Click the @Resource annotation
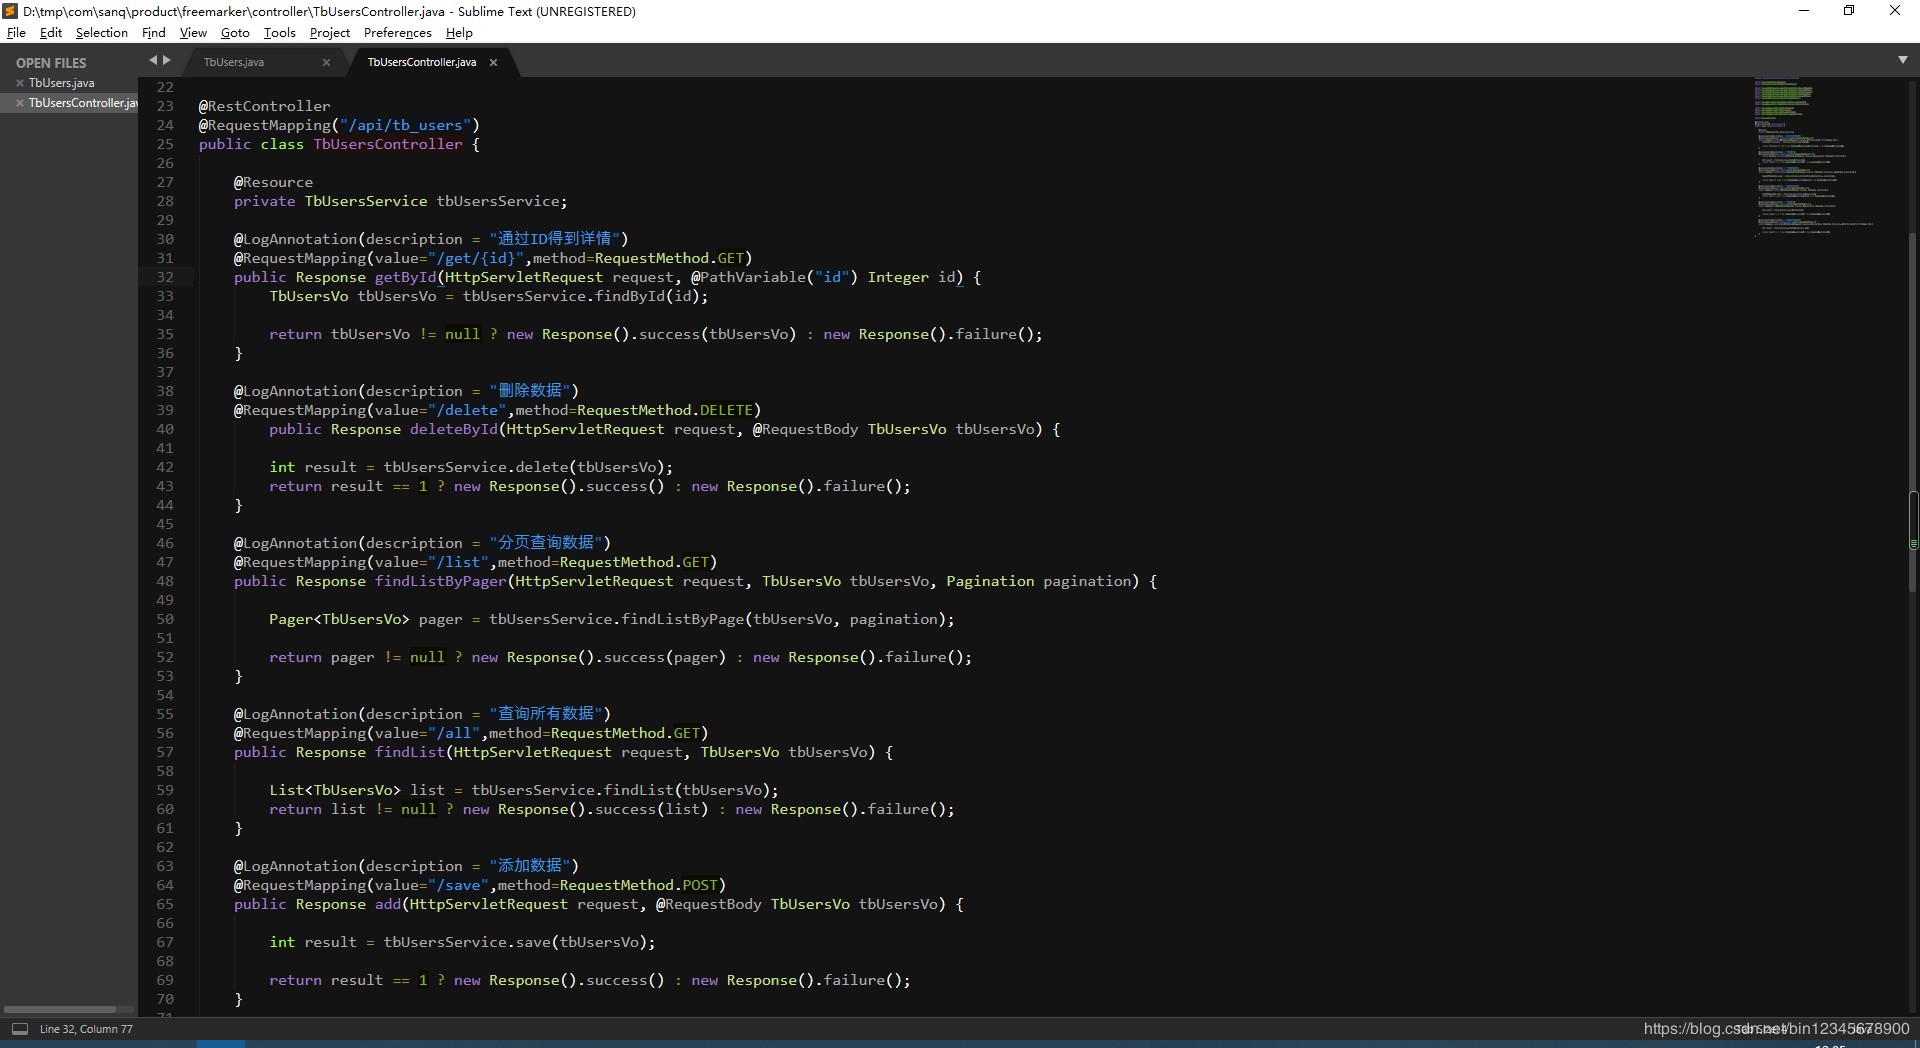Viewport: 1920px width, 1048px height. [273, 182]
